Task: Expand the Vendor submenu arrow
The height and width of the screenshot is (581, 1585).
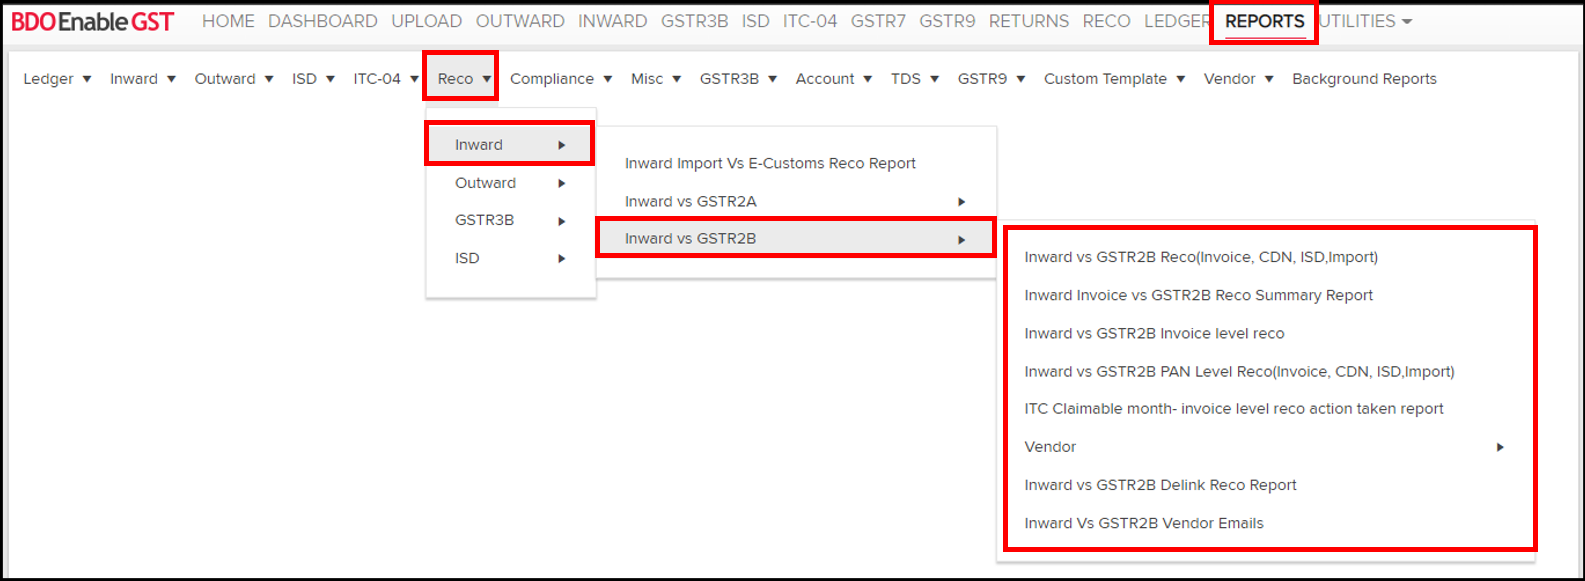Action: click(1499, 447)
